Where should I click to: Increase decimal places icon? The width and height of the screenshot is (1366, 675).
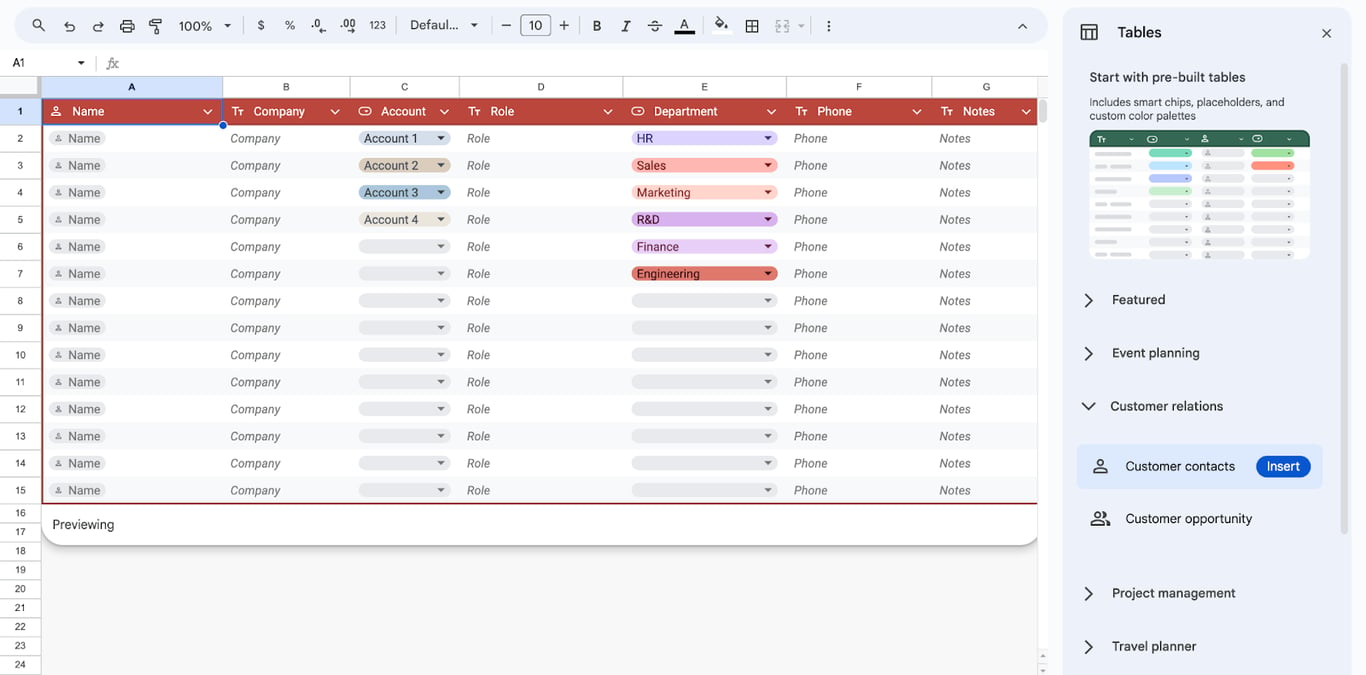[348, 26]
